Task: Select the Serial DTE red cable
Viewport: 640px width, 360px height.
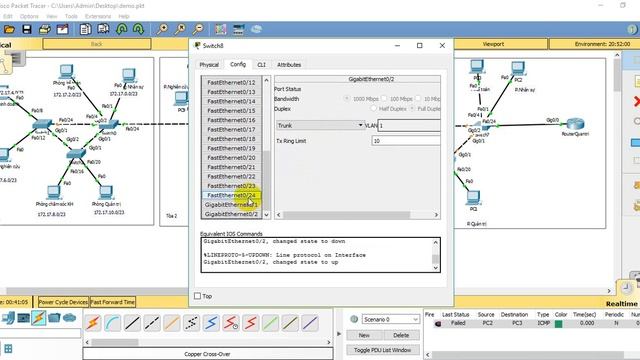Action: click(x=250, y=323)
